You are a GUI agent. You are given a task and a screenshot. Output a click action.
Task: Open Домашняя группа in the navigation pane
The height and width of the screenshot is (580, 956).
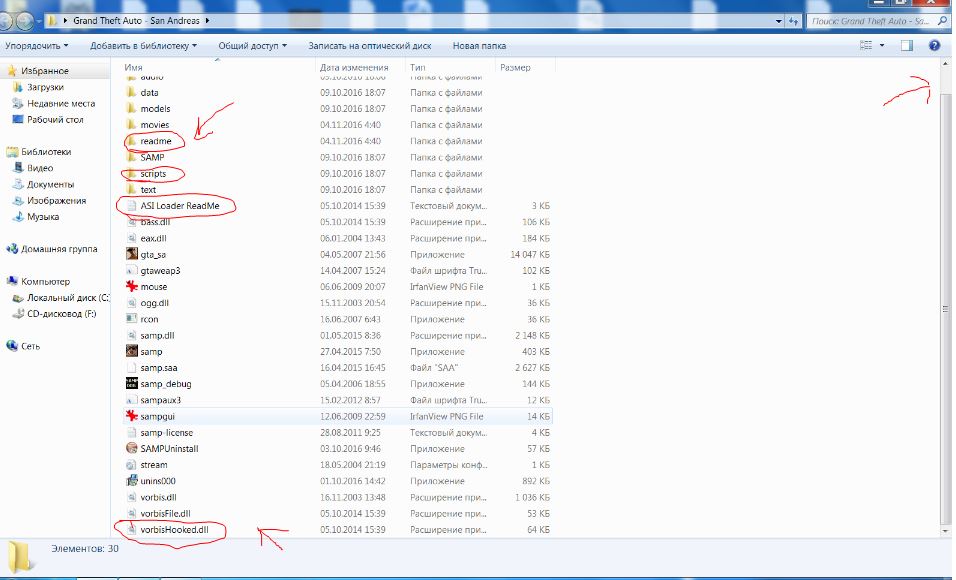(x=59, y=249)
